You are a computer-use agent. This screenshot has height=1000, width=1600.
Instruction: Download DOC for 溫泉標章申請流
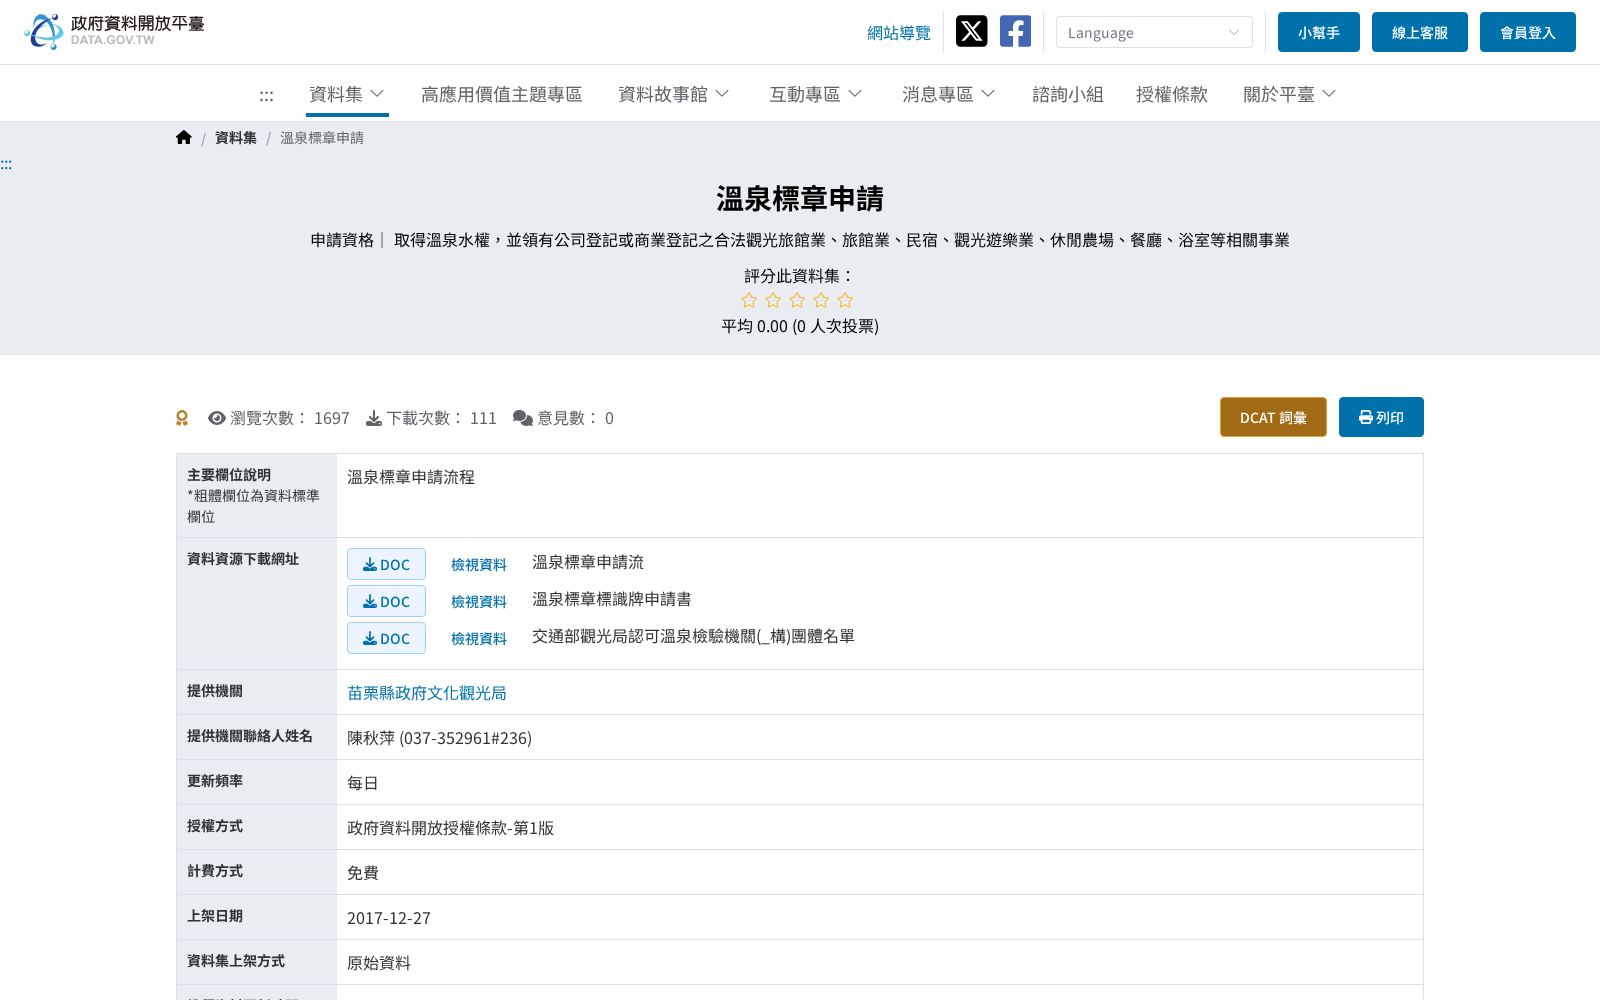click(x=386, y=564)
